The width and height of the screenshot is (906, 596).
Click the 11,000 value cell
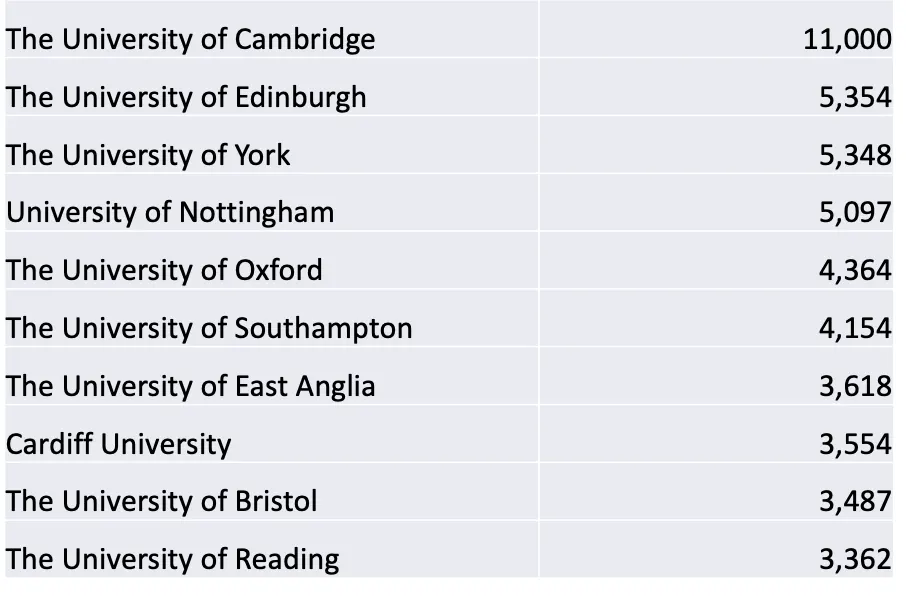click(x=716, y=29)
